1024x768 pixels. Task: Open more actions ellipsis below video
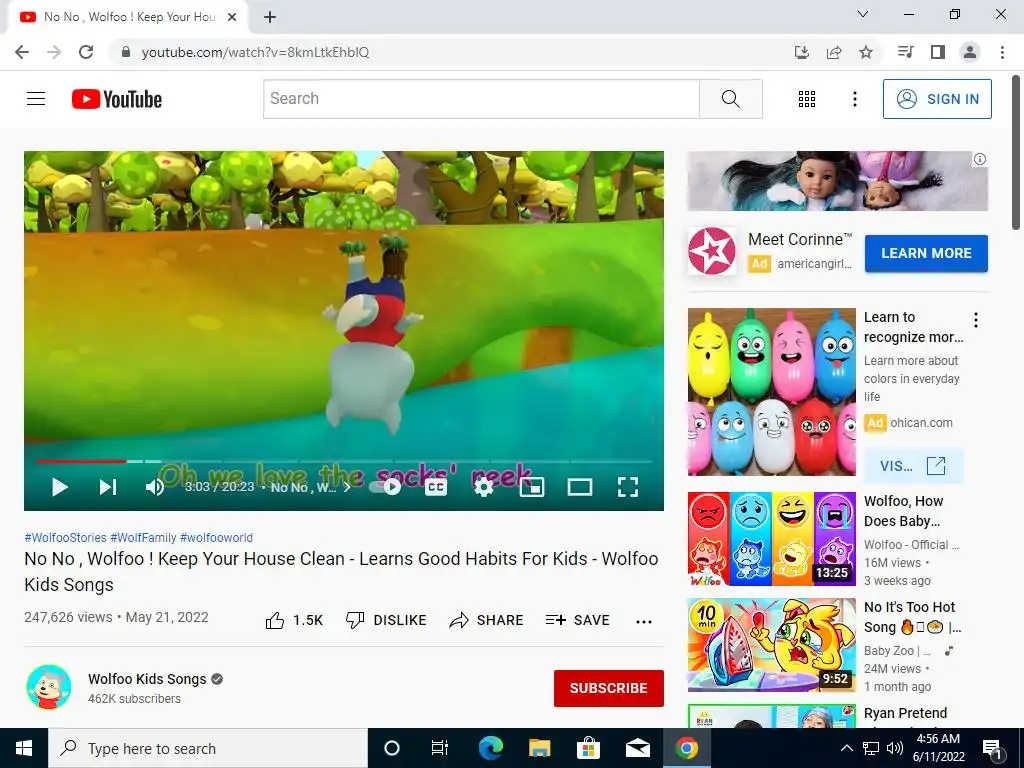(644, 622)
